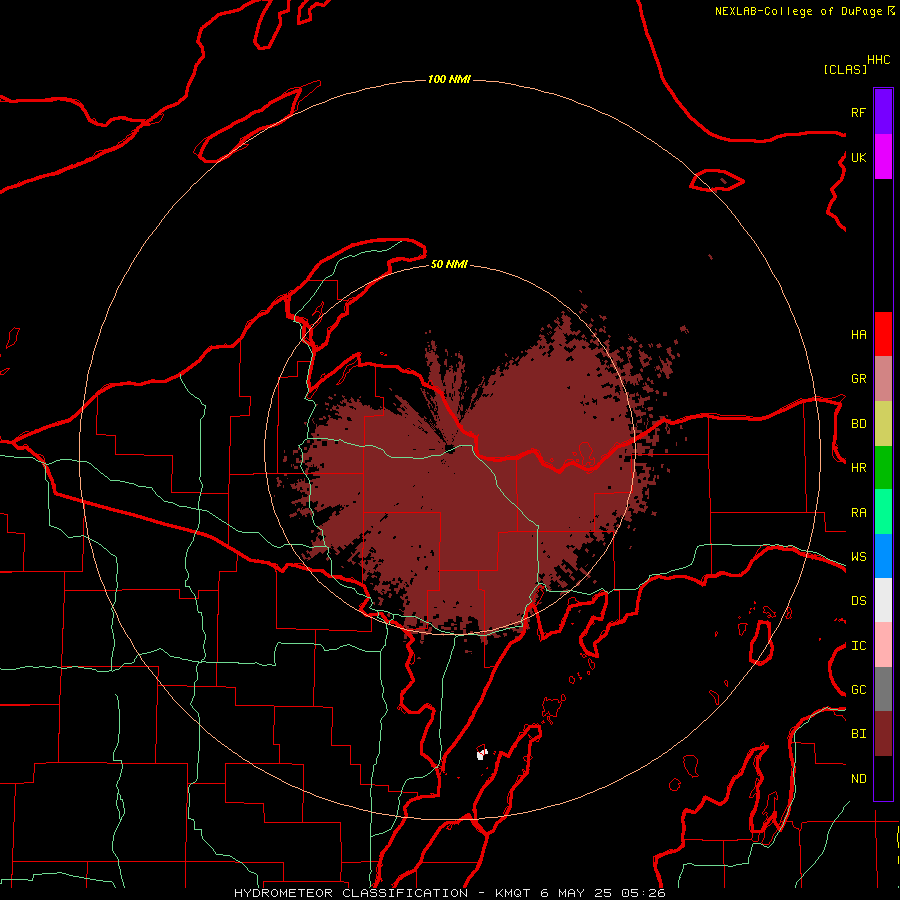Viewport: 900px width, 900px height.
Task: Click the UK legend label
Action: [x=858, y=158]
